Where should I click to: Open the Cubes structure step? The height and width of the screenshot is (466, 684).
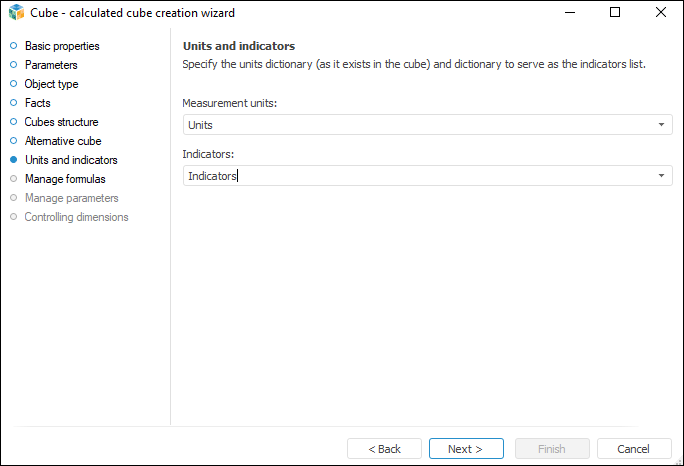point(61,122)
